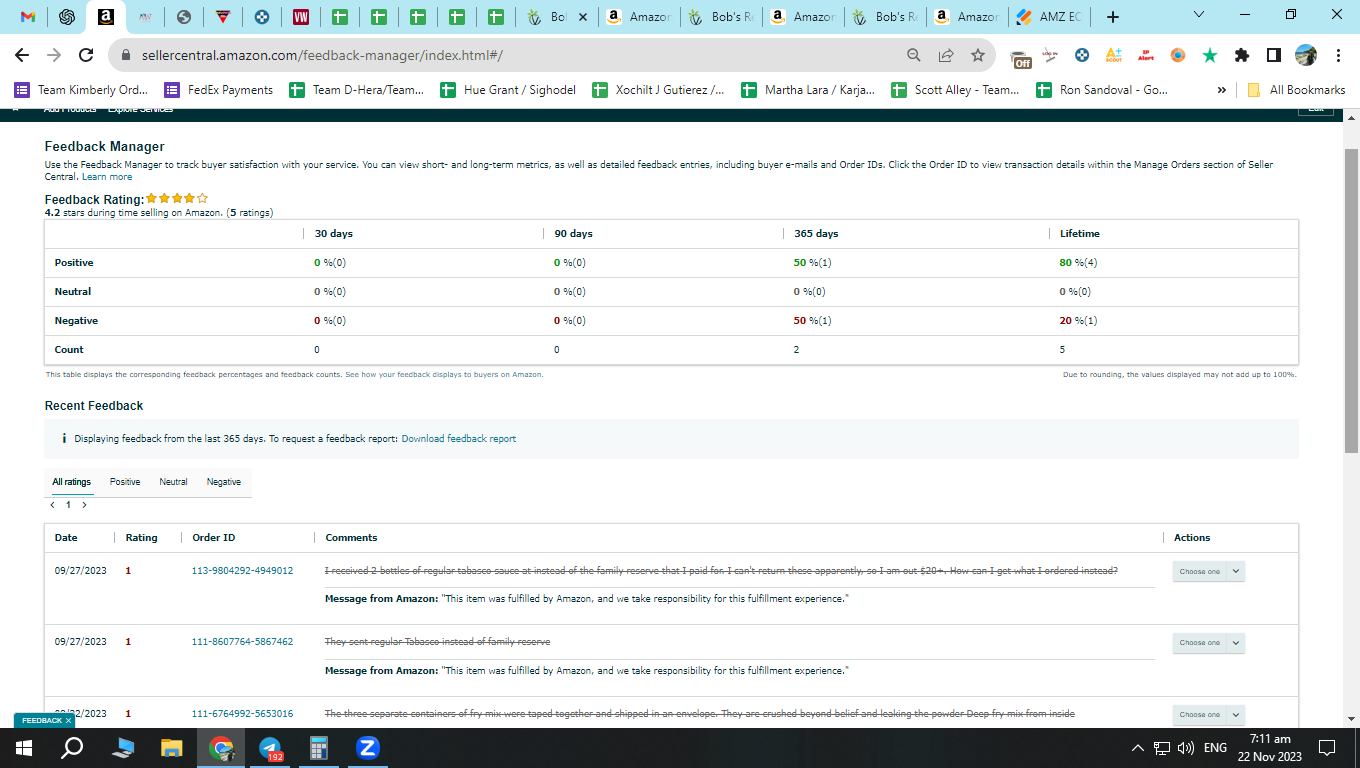This screenshot has height=768, width=1360.
Task: Click the page vertical scrollbar thumb
Action: (1352, 300)
